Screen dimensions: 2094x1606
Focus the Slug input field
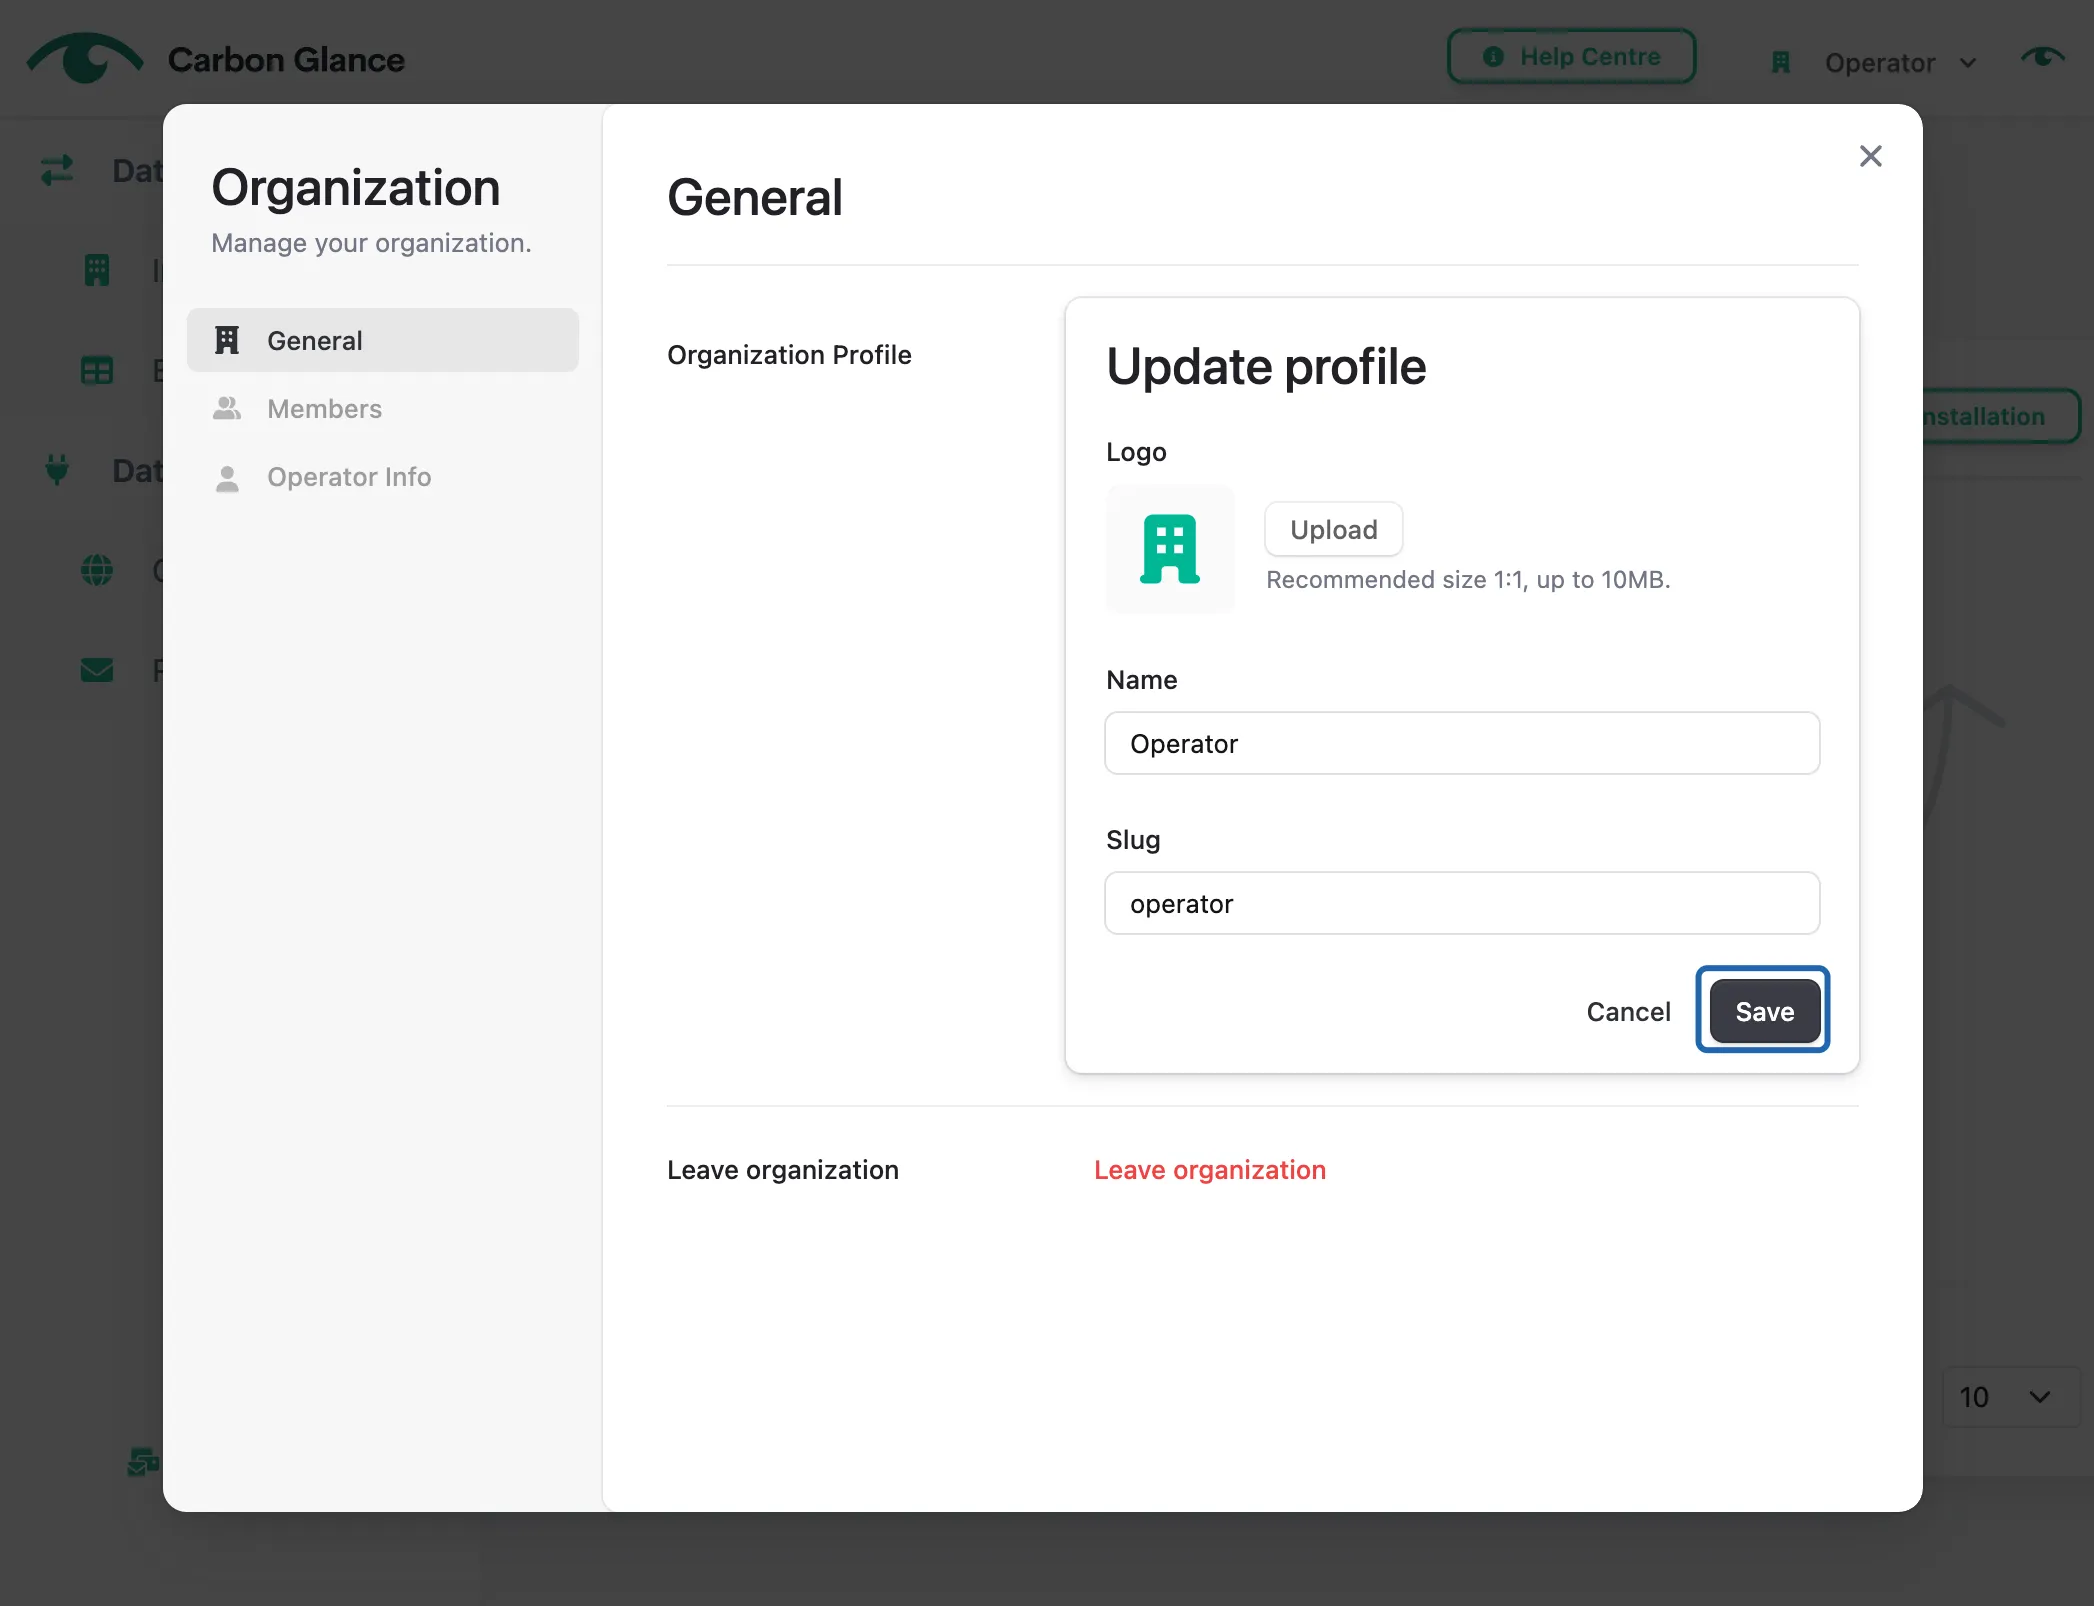[x=1462, y=903]
